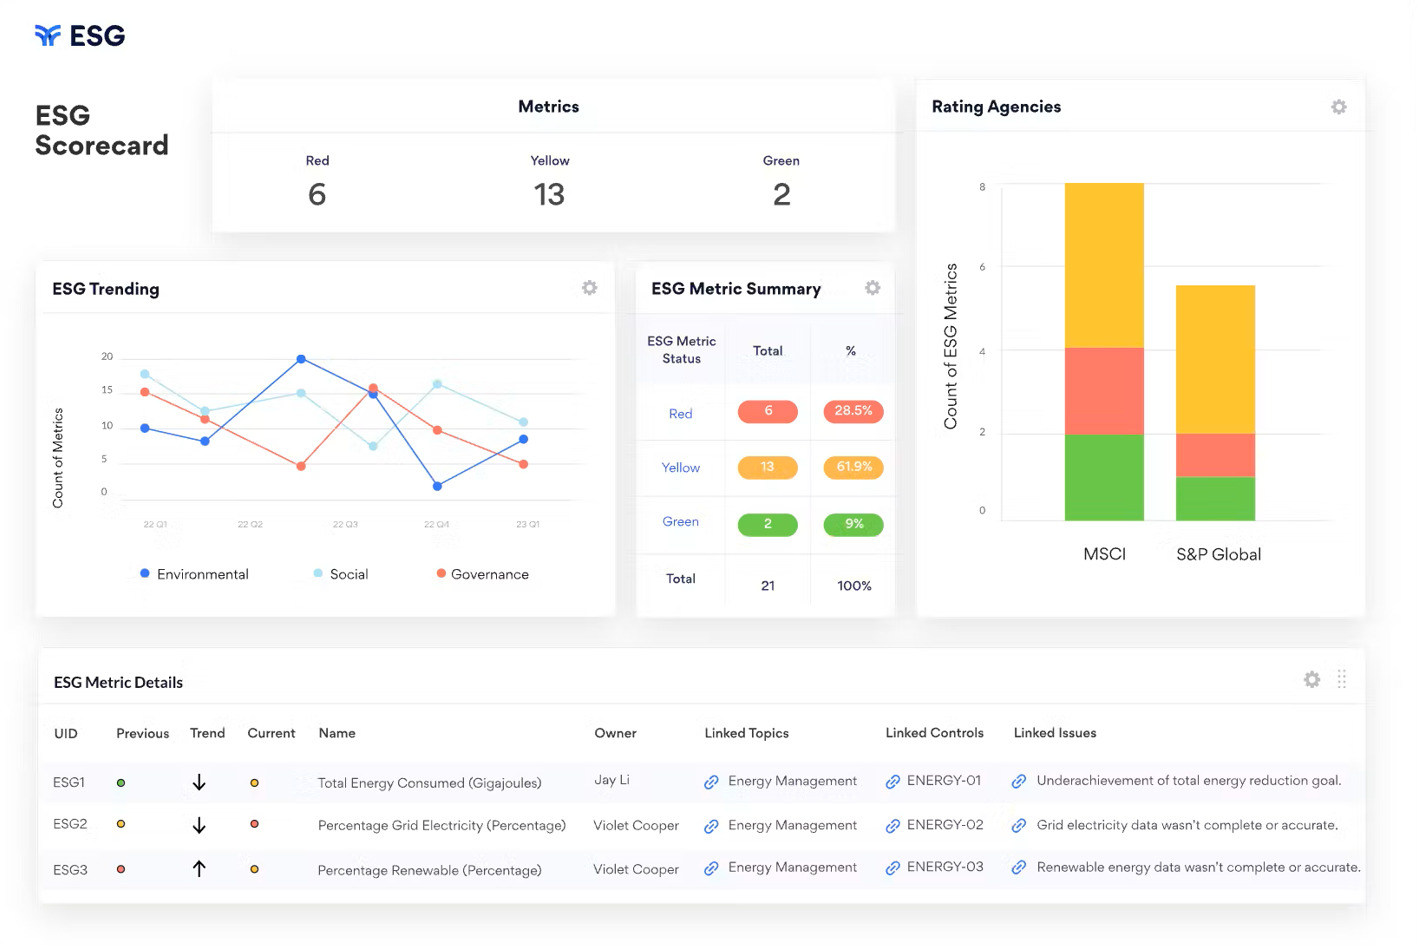Click S&P Global yellow bar segment
This screenshot has width=1417, height=946.
coord(1215,360)
